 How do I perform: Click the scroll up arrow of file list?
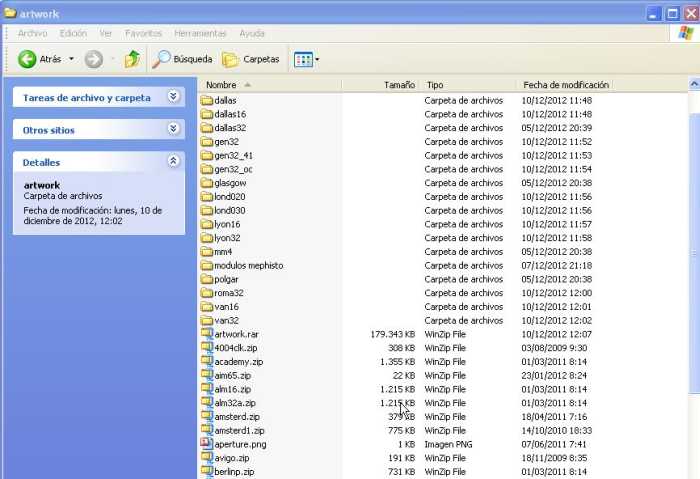694,84
